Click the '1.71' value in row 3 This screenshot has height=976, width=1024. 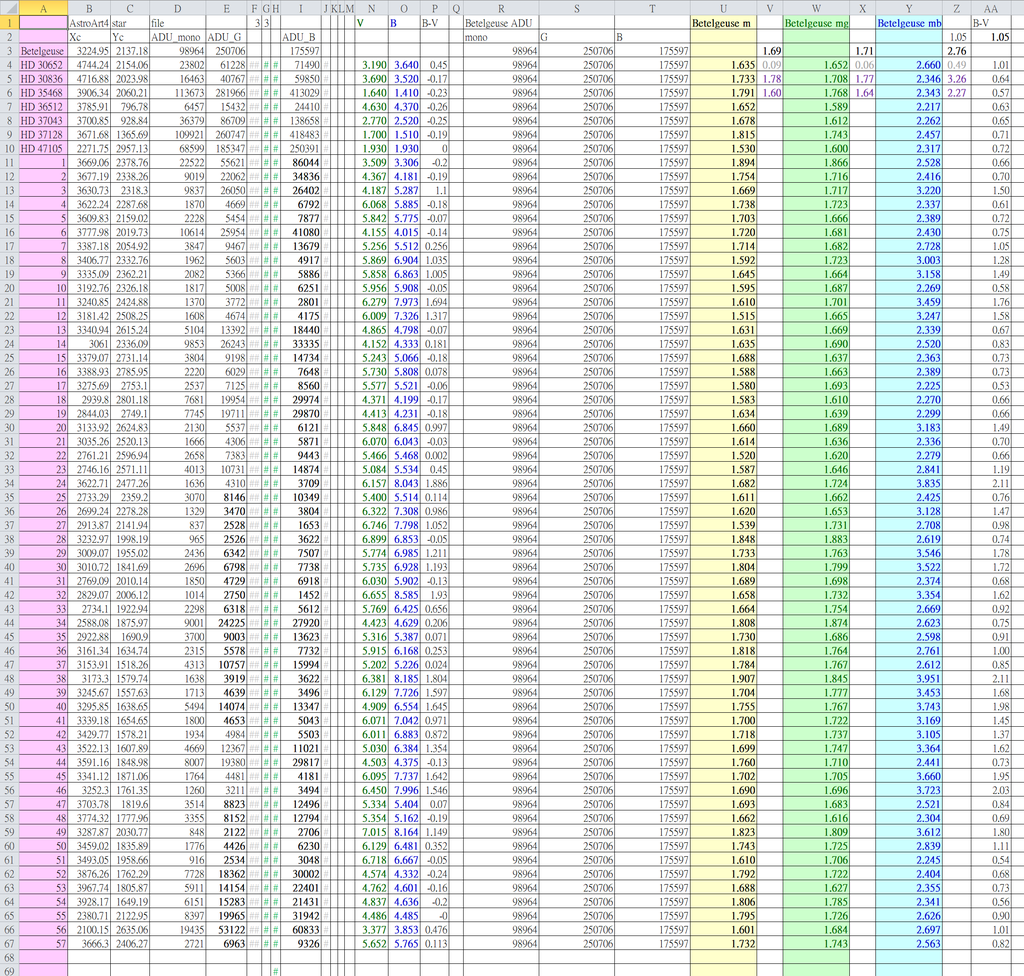(863, 51)
